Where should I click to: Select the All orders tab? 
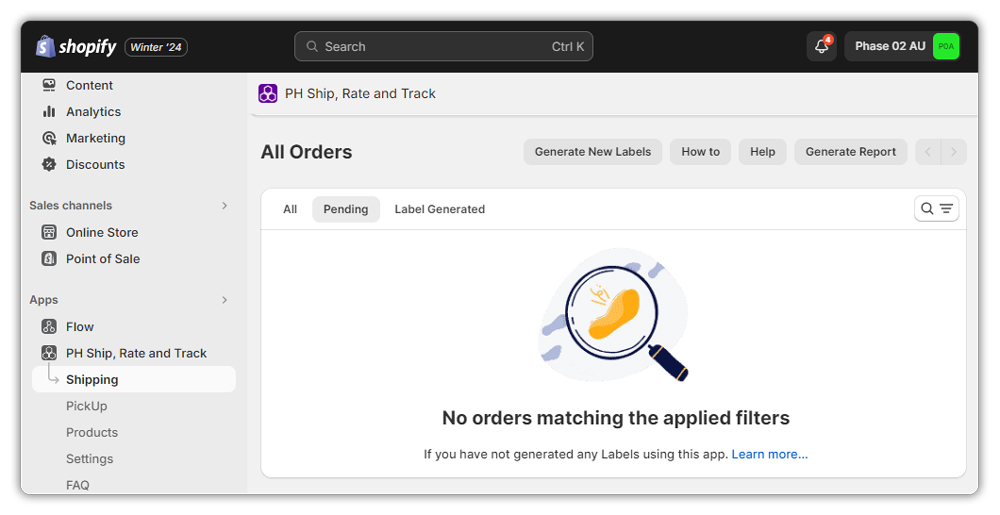[290, 209]
